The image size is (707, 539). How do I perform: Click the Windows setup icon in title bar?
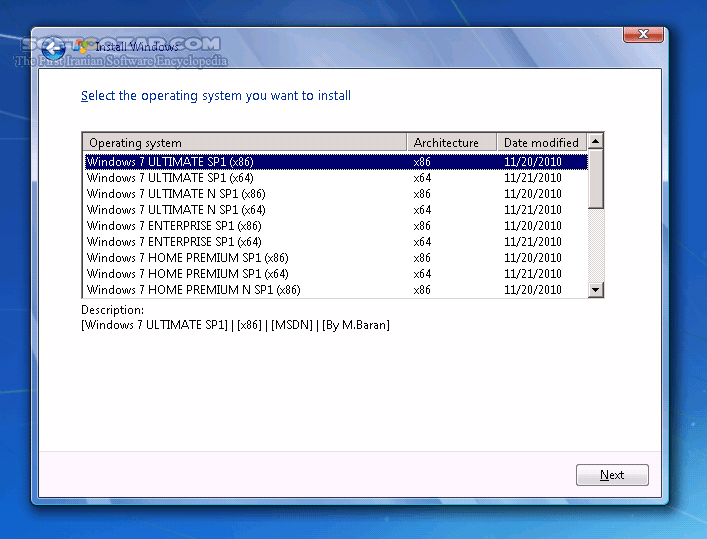tap(80, 46)
